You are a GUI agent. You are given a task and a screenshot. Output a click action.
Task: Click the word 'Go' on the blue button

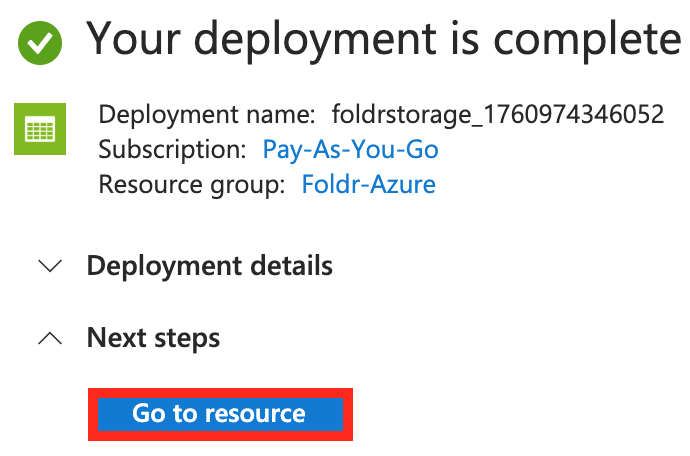coord(148,414)
